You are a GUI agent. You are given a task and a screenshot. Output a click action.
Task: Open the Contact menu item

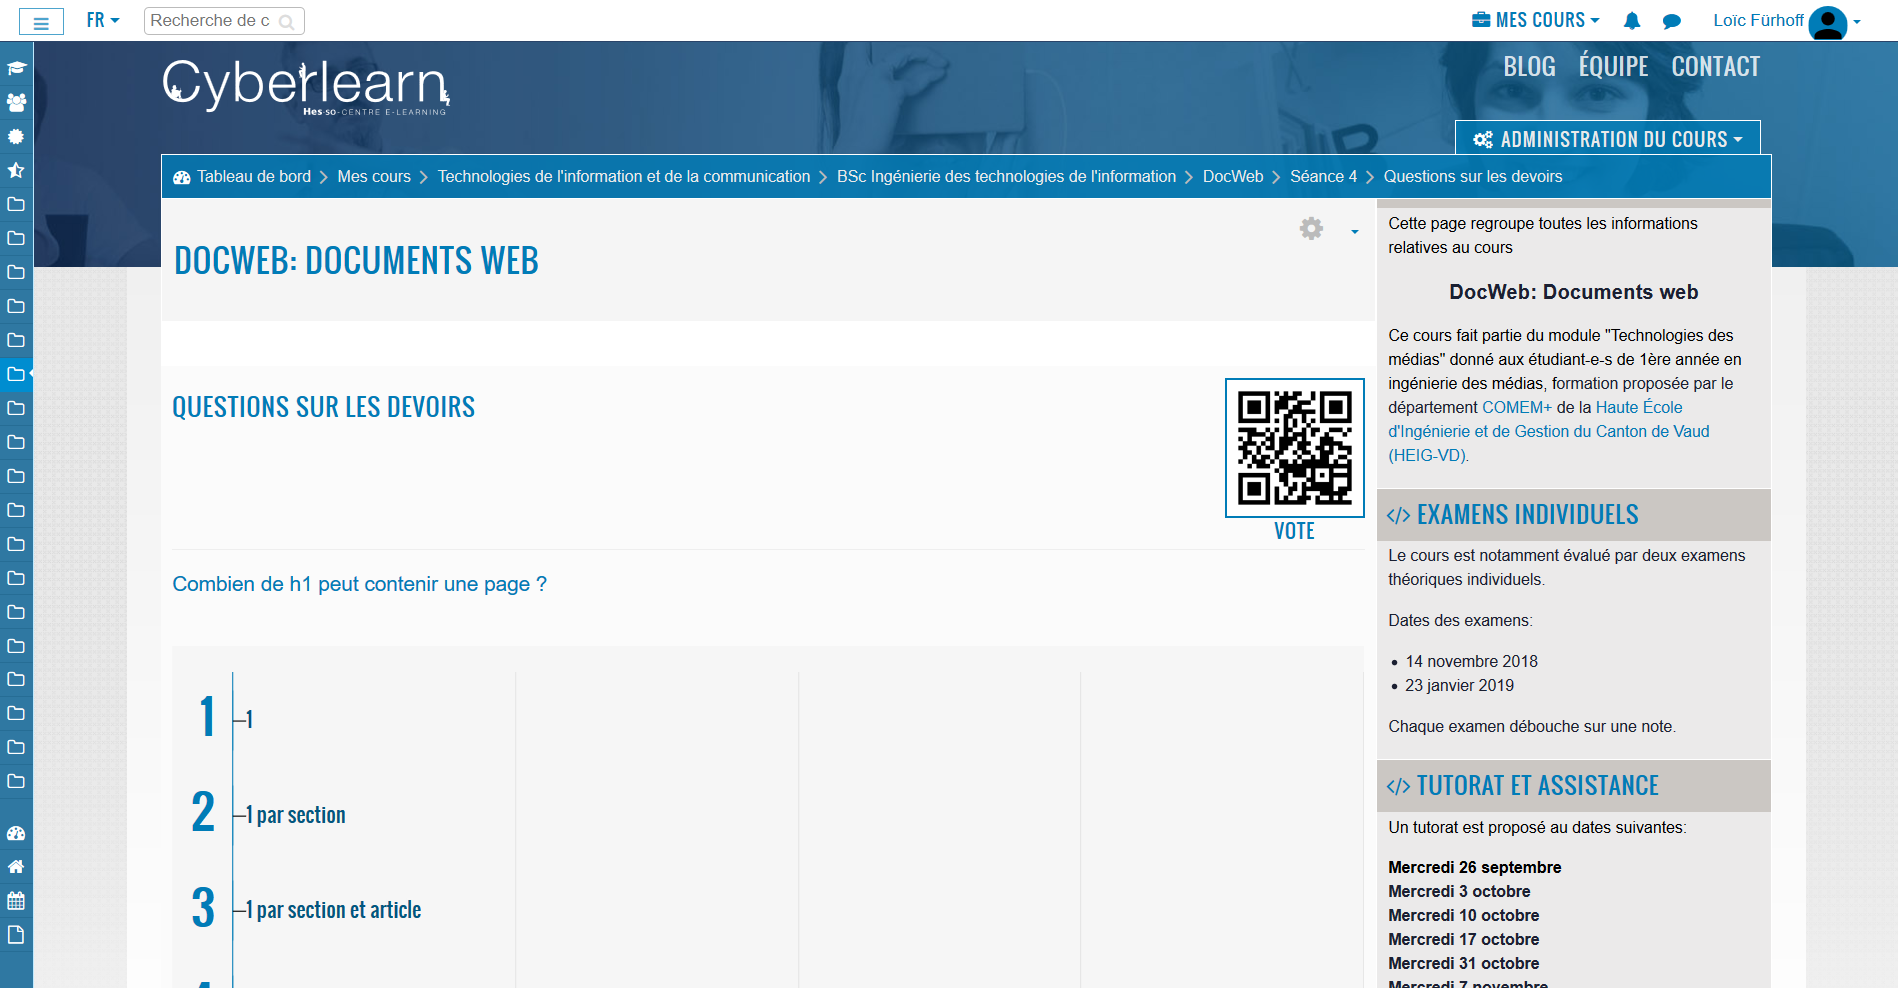1715,67
